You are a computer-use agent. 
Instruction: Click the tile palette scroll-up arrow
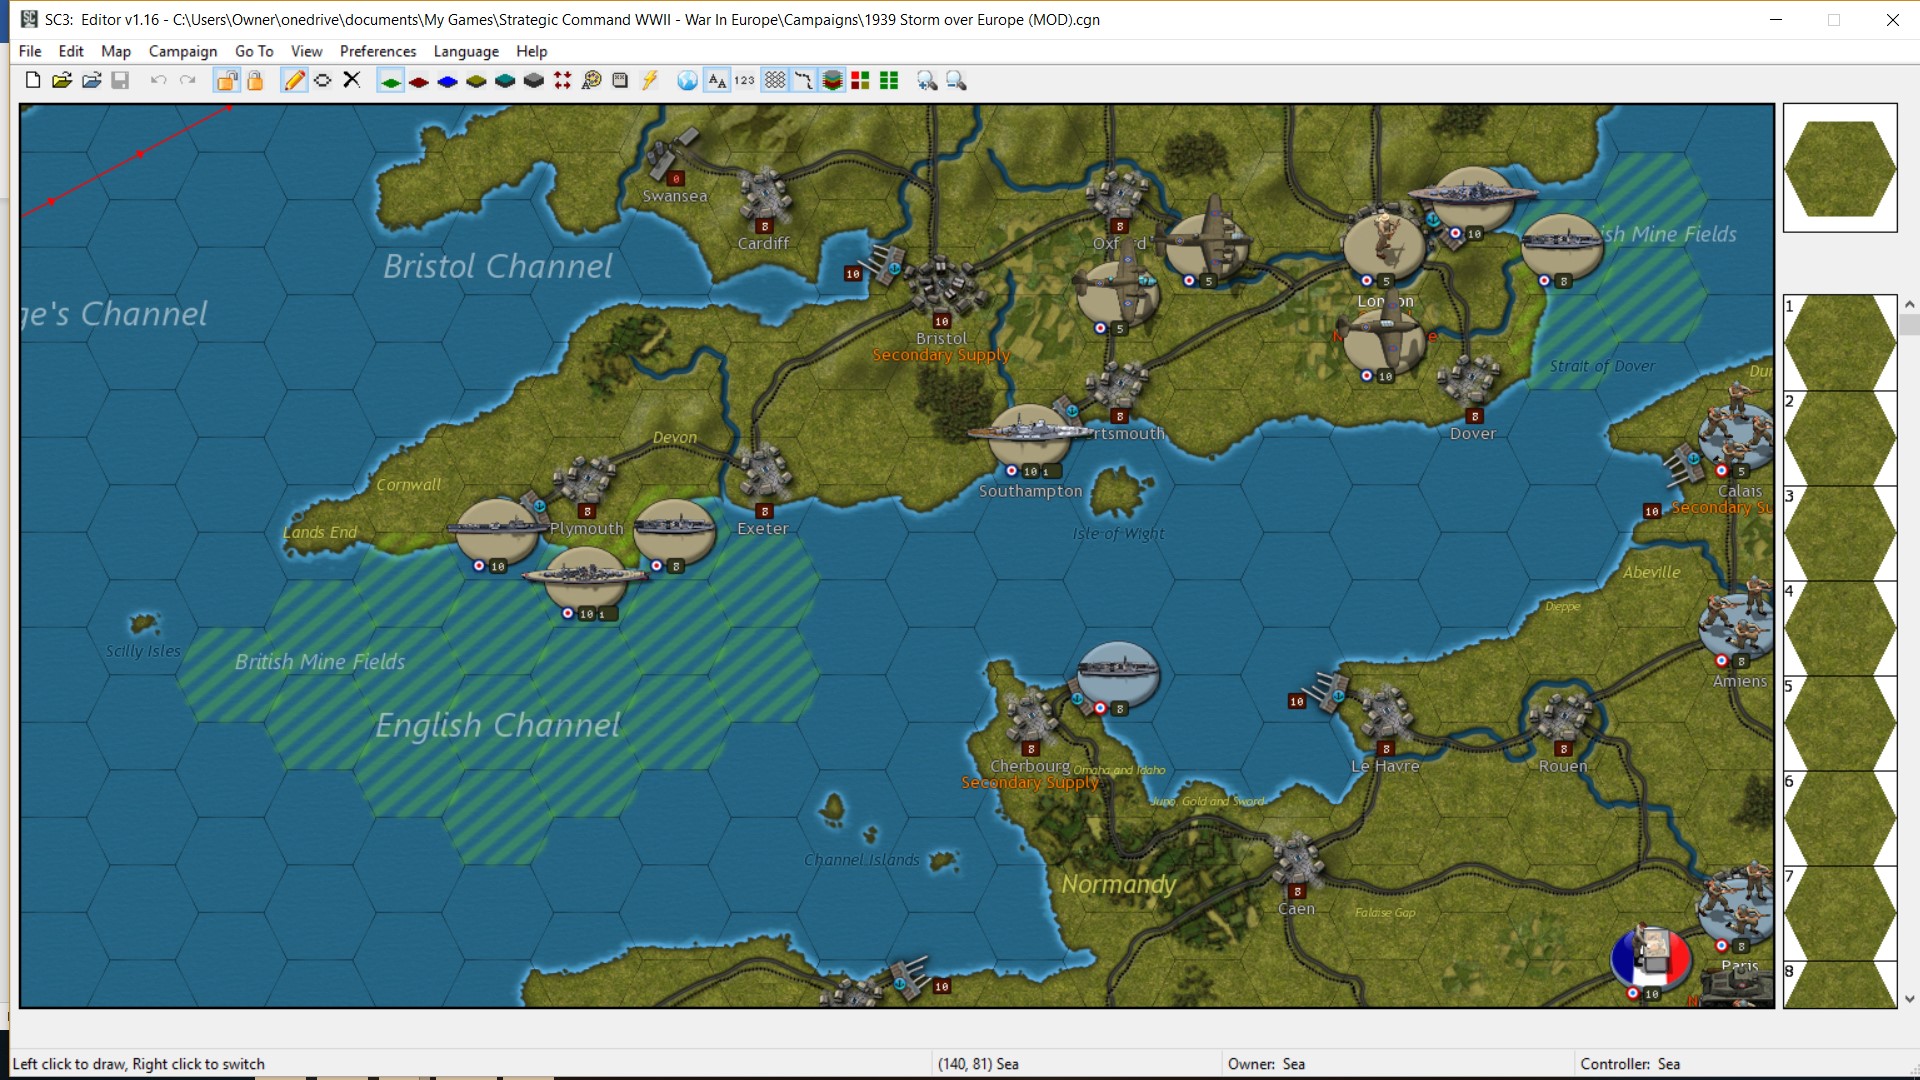click(x=1910, y=304)
